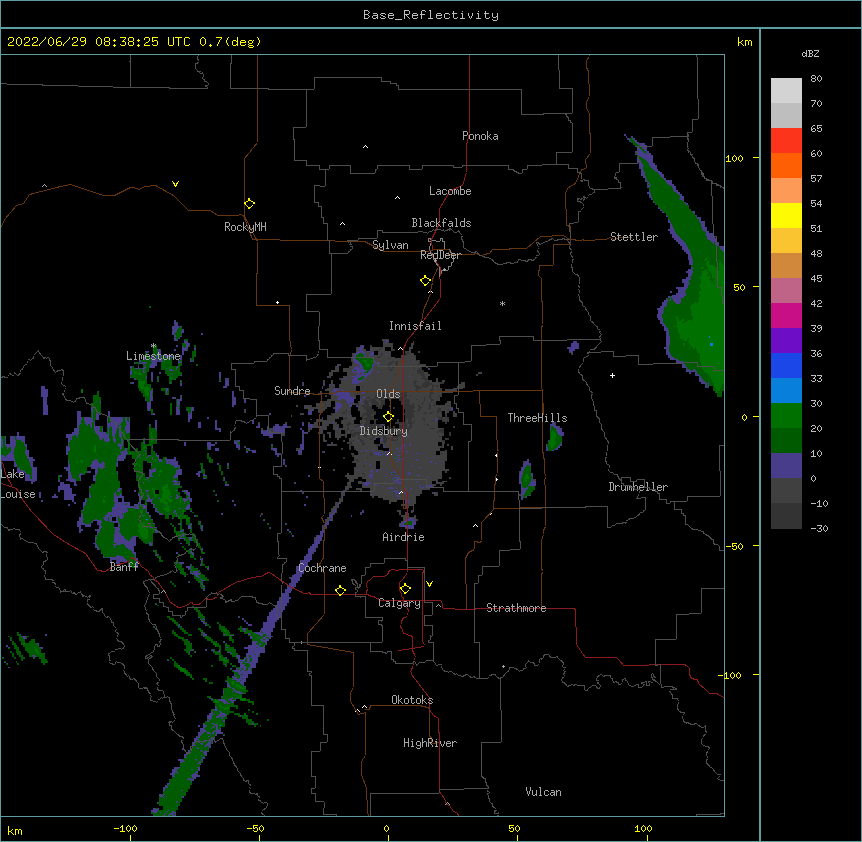Image resolution: width=862 pixels, height=842 pixels.
Task: Select the yellow diamond marker south of RedDeer
Action: point(426,281)
